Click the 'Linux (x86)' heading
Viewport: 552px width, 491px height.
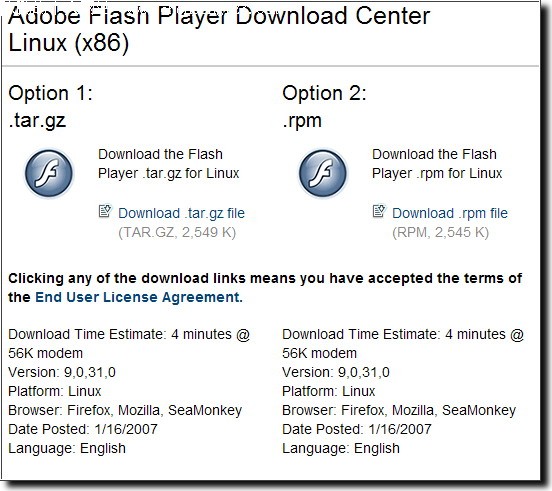click(69, 43)
